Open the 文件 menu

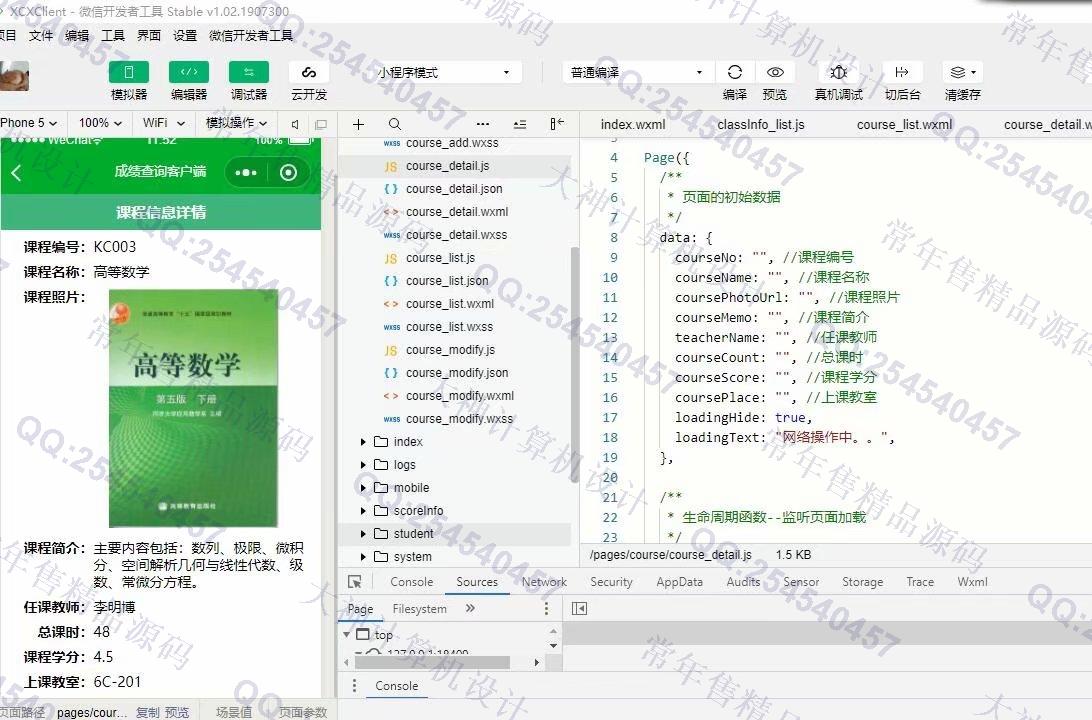(41, 36)
